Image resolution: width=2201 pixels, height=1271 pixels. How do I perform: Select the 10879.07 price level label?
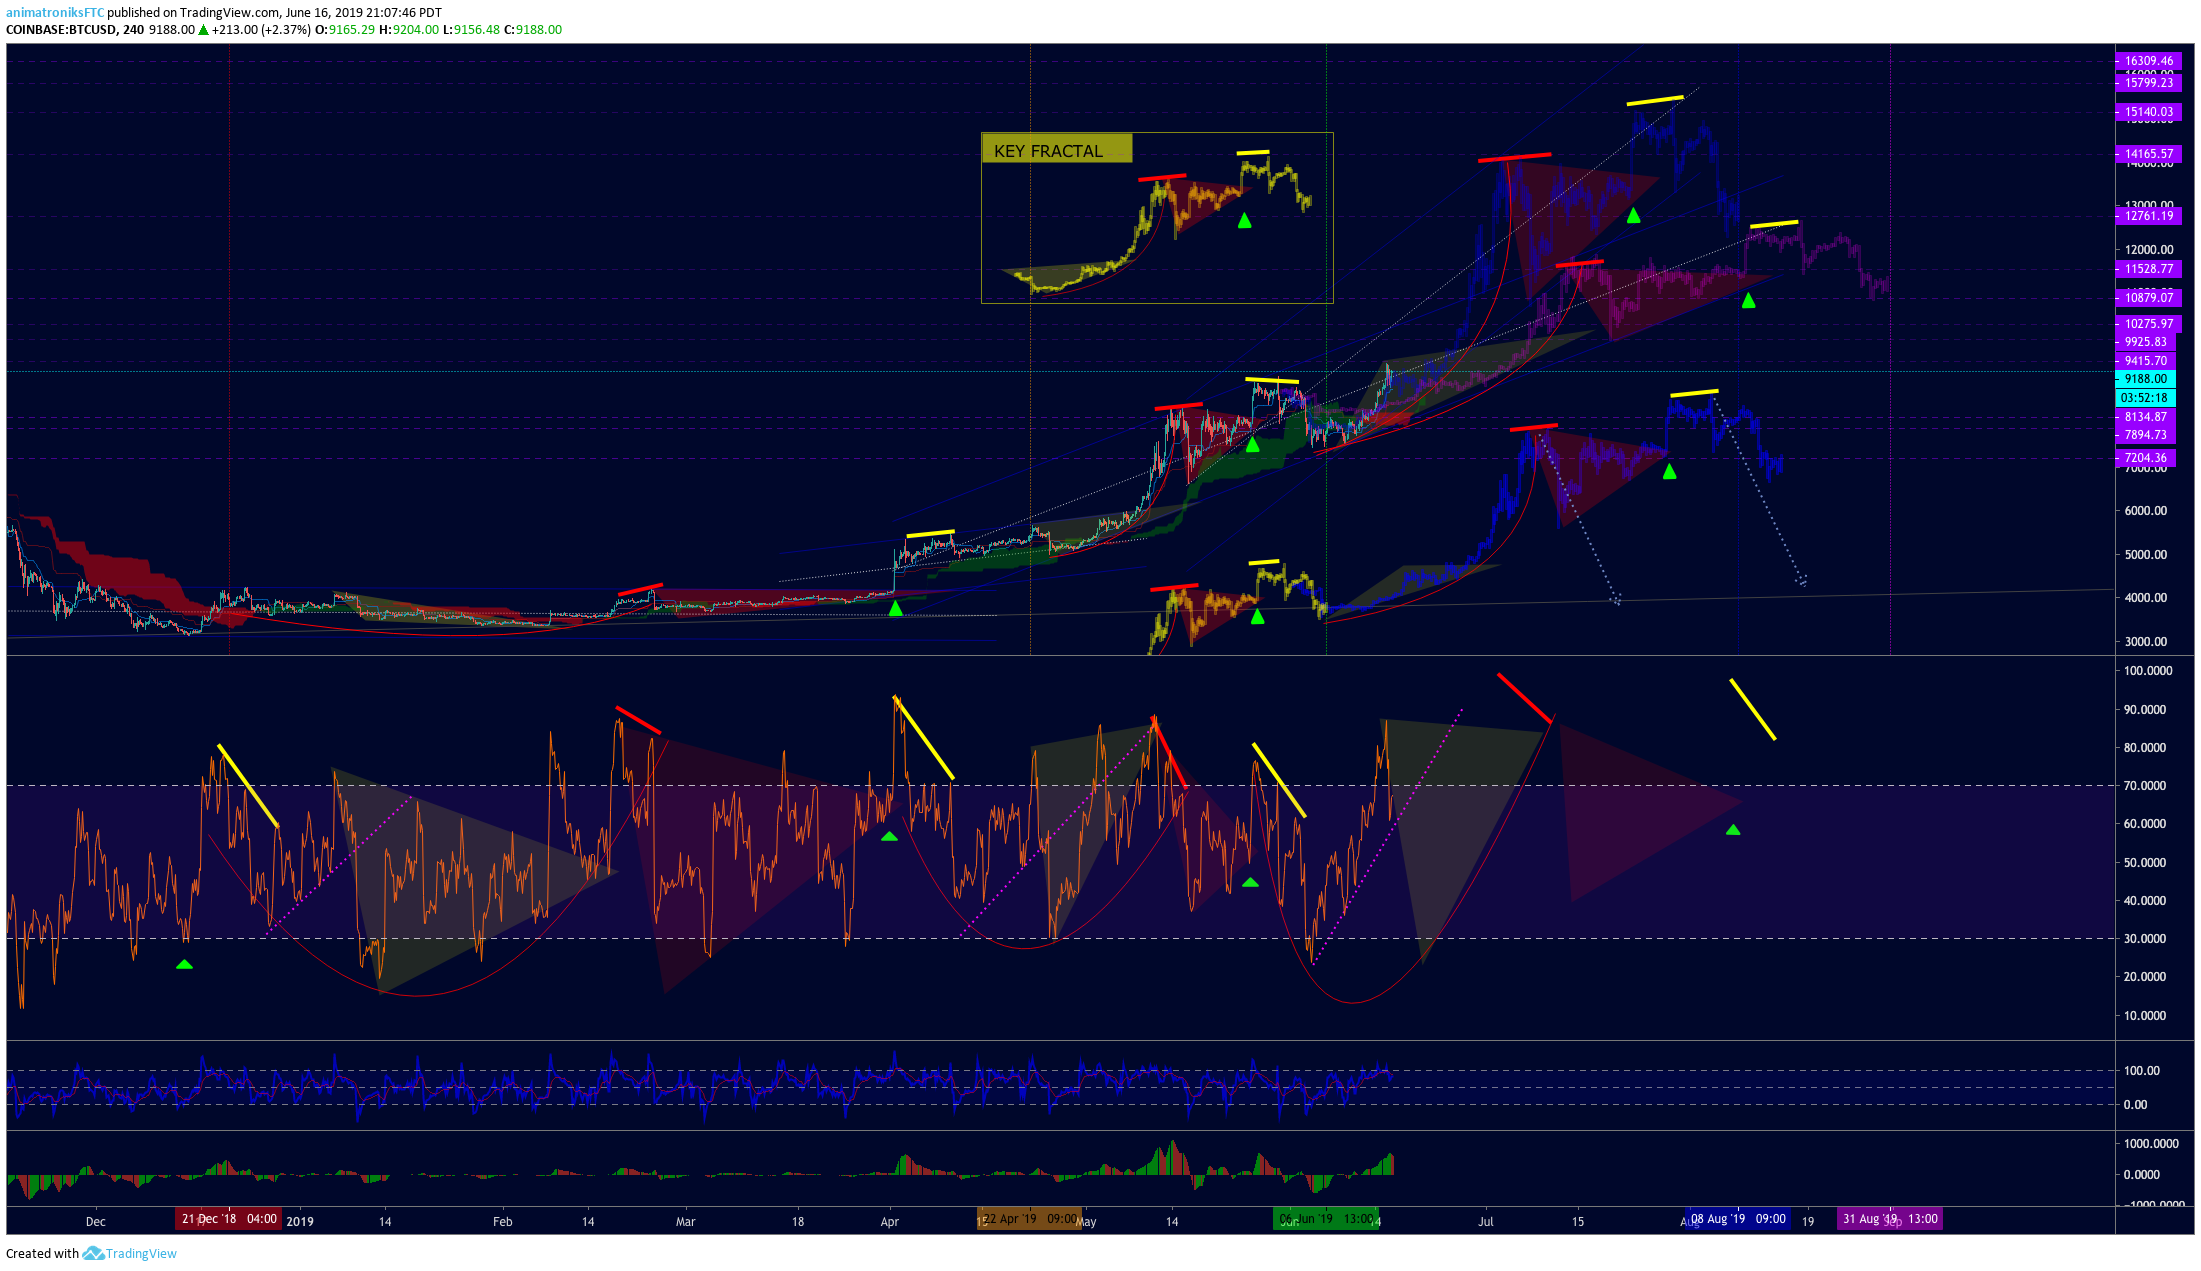click(2148, 298)
